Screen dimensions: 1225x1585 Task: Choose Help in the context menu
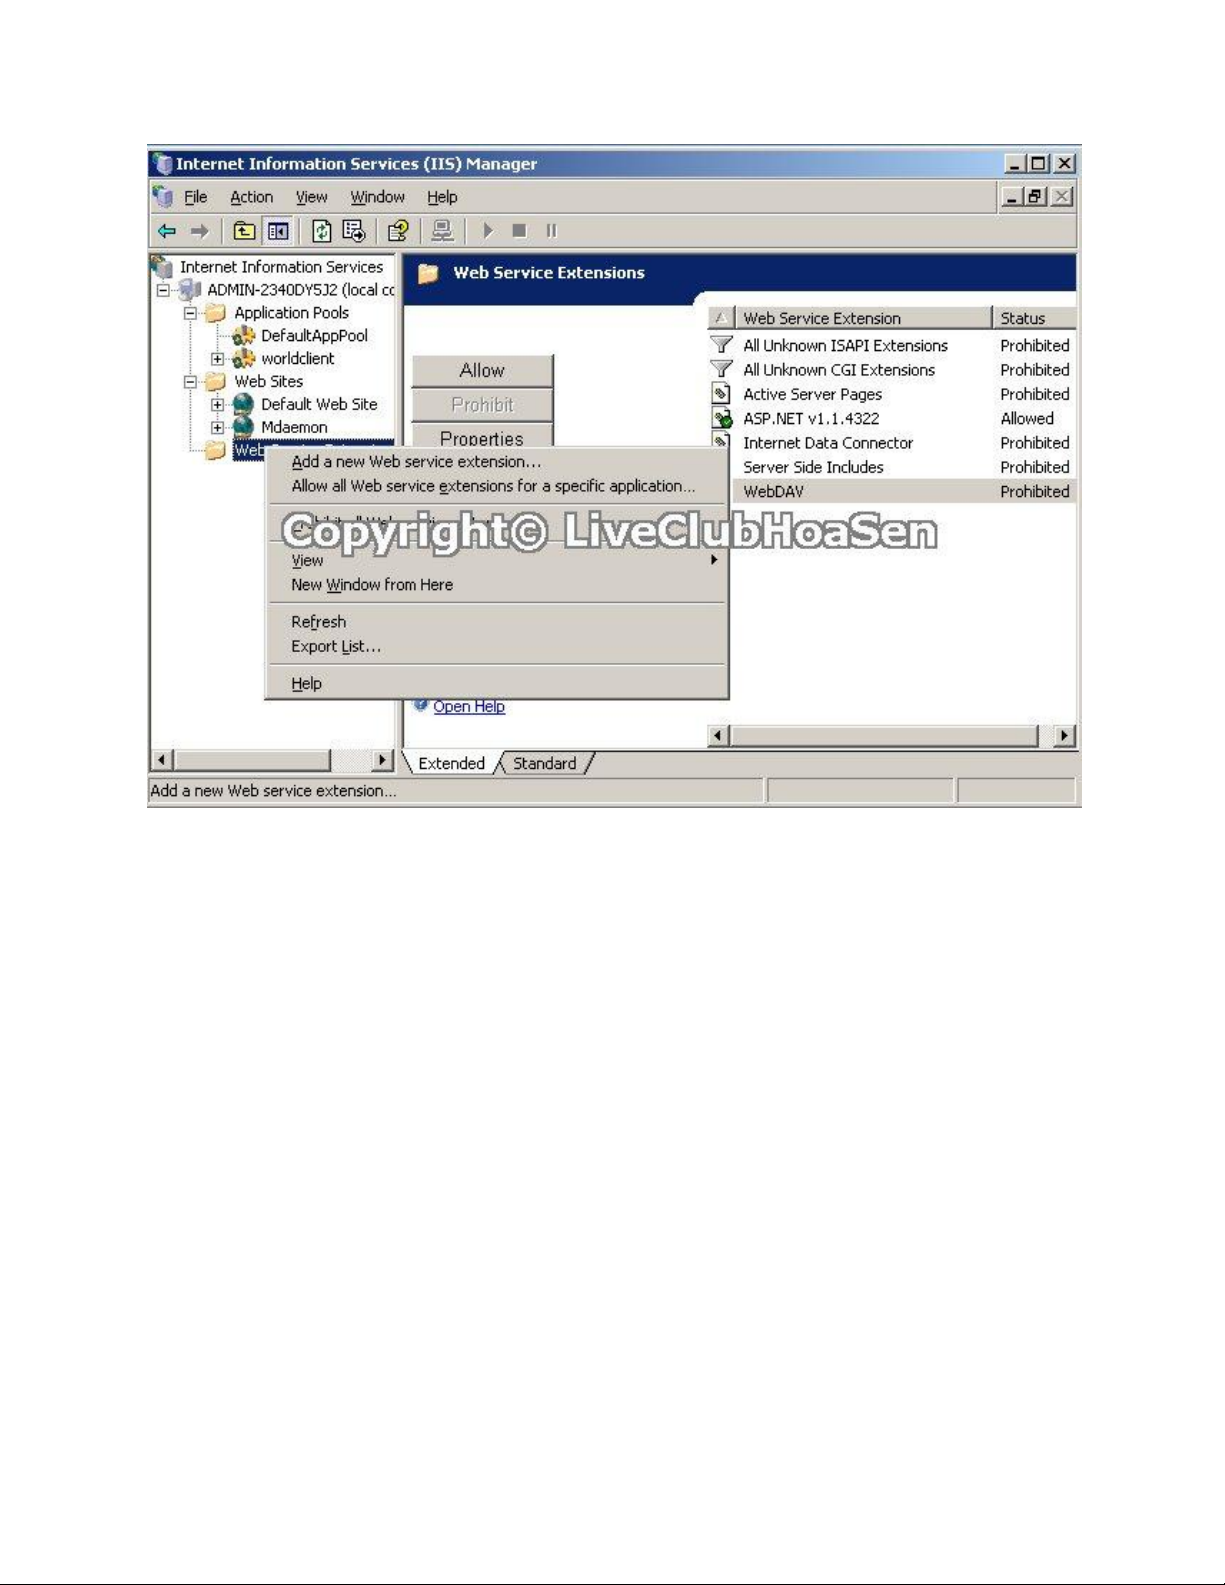(x=497, y=684)
